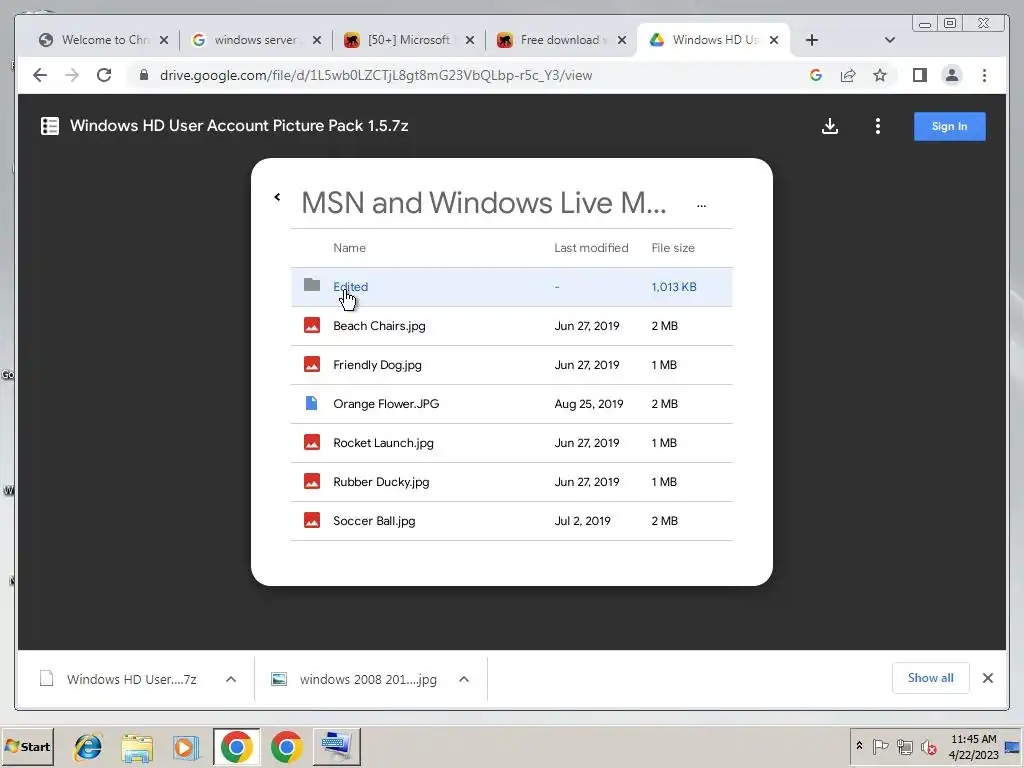Switch to the windows server Google tab
Screen dimensions: 1024x768
coord(256,40)
